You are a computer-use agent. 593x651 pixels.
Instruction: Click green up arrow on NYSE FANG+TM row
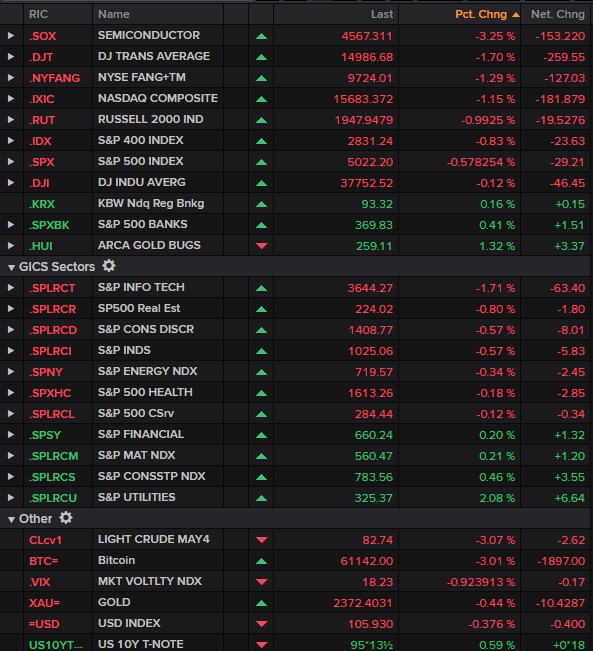coord(261,78)
